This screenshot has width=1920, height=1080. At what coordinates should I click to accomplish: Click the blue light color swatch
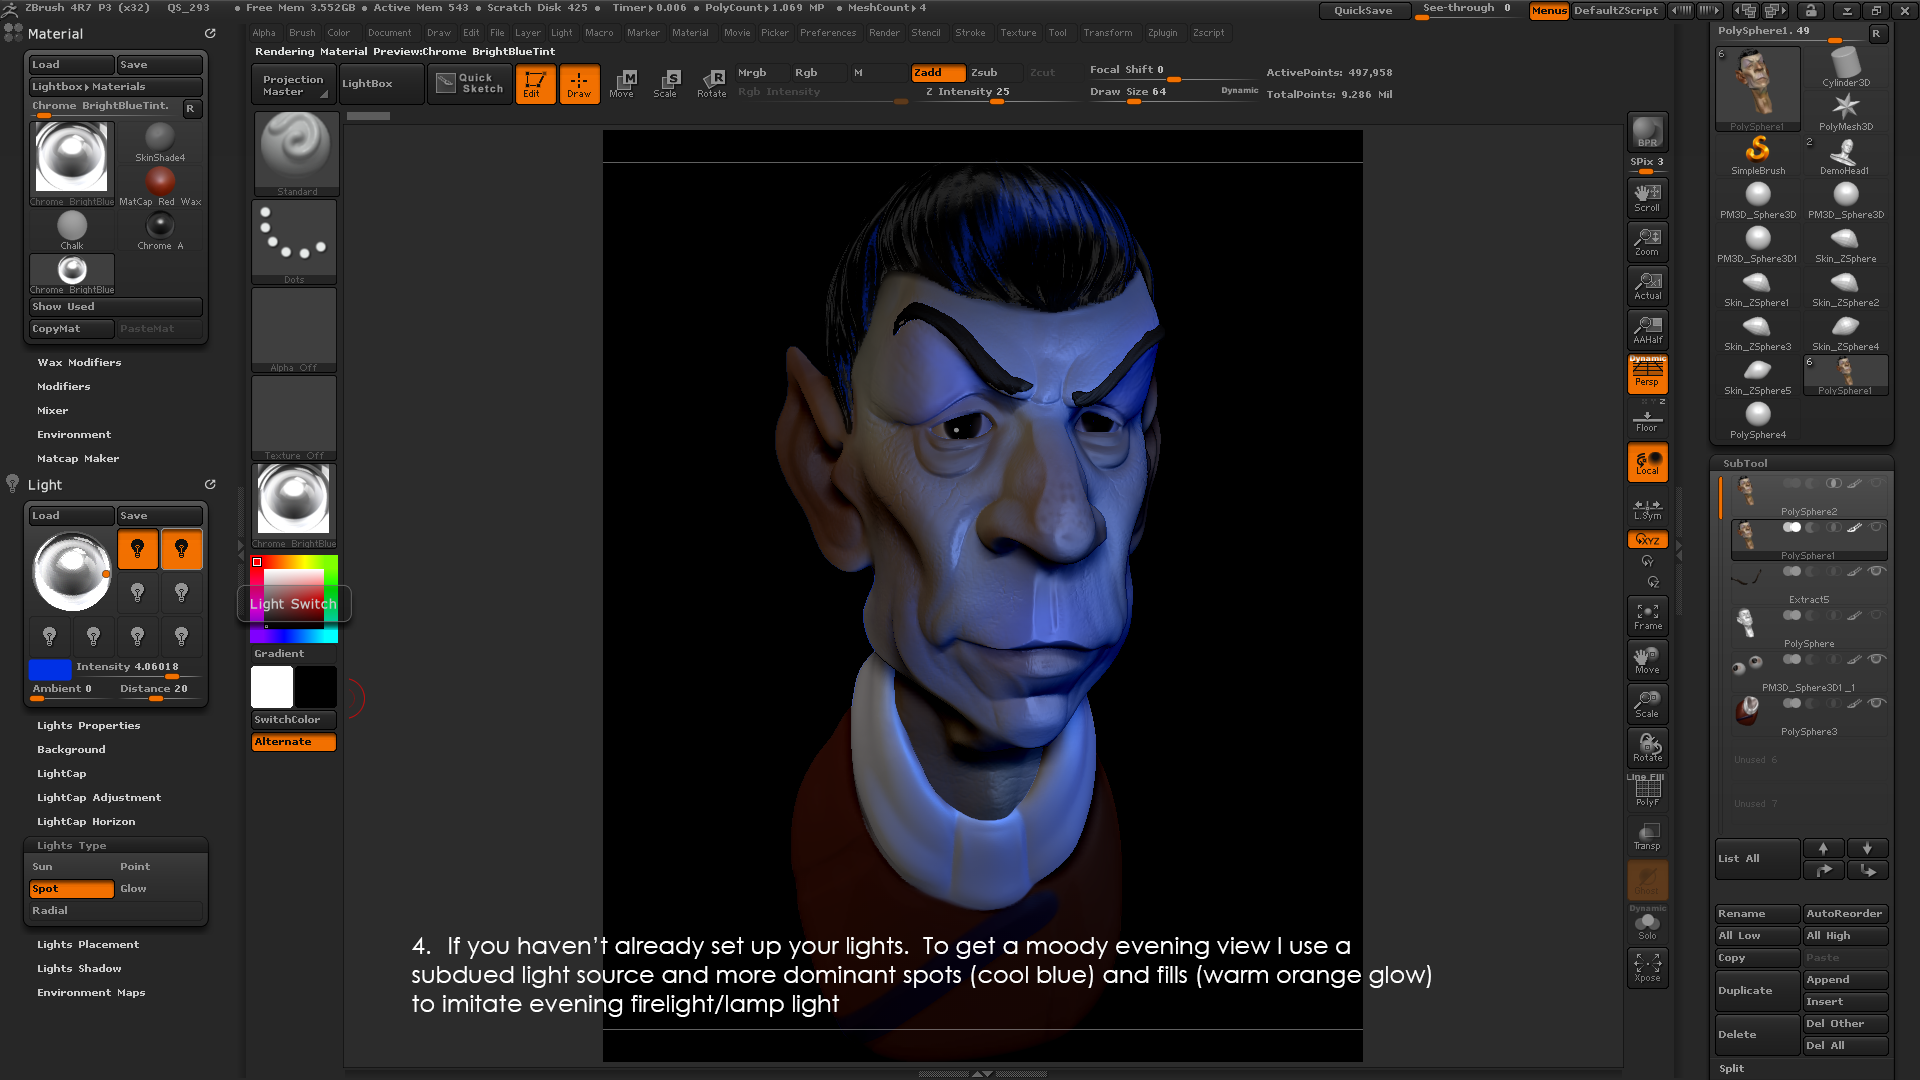(50, 668)
